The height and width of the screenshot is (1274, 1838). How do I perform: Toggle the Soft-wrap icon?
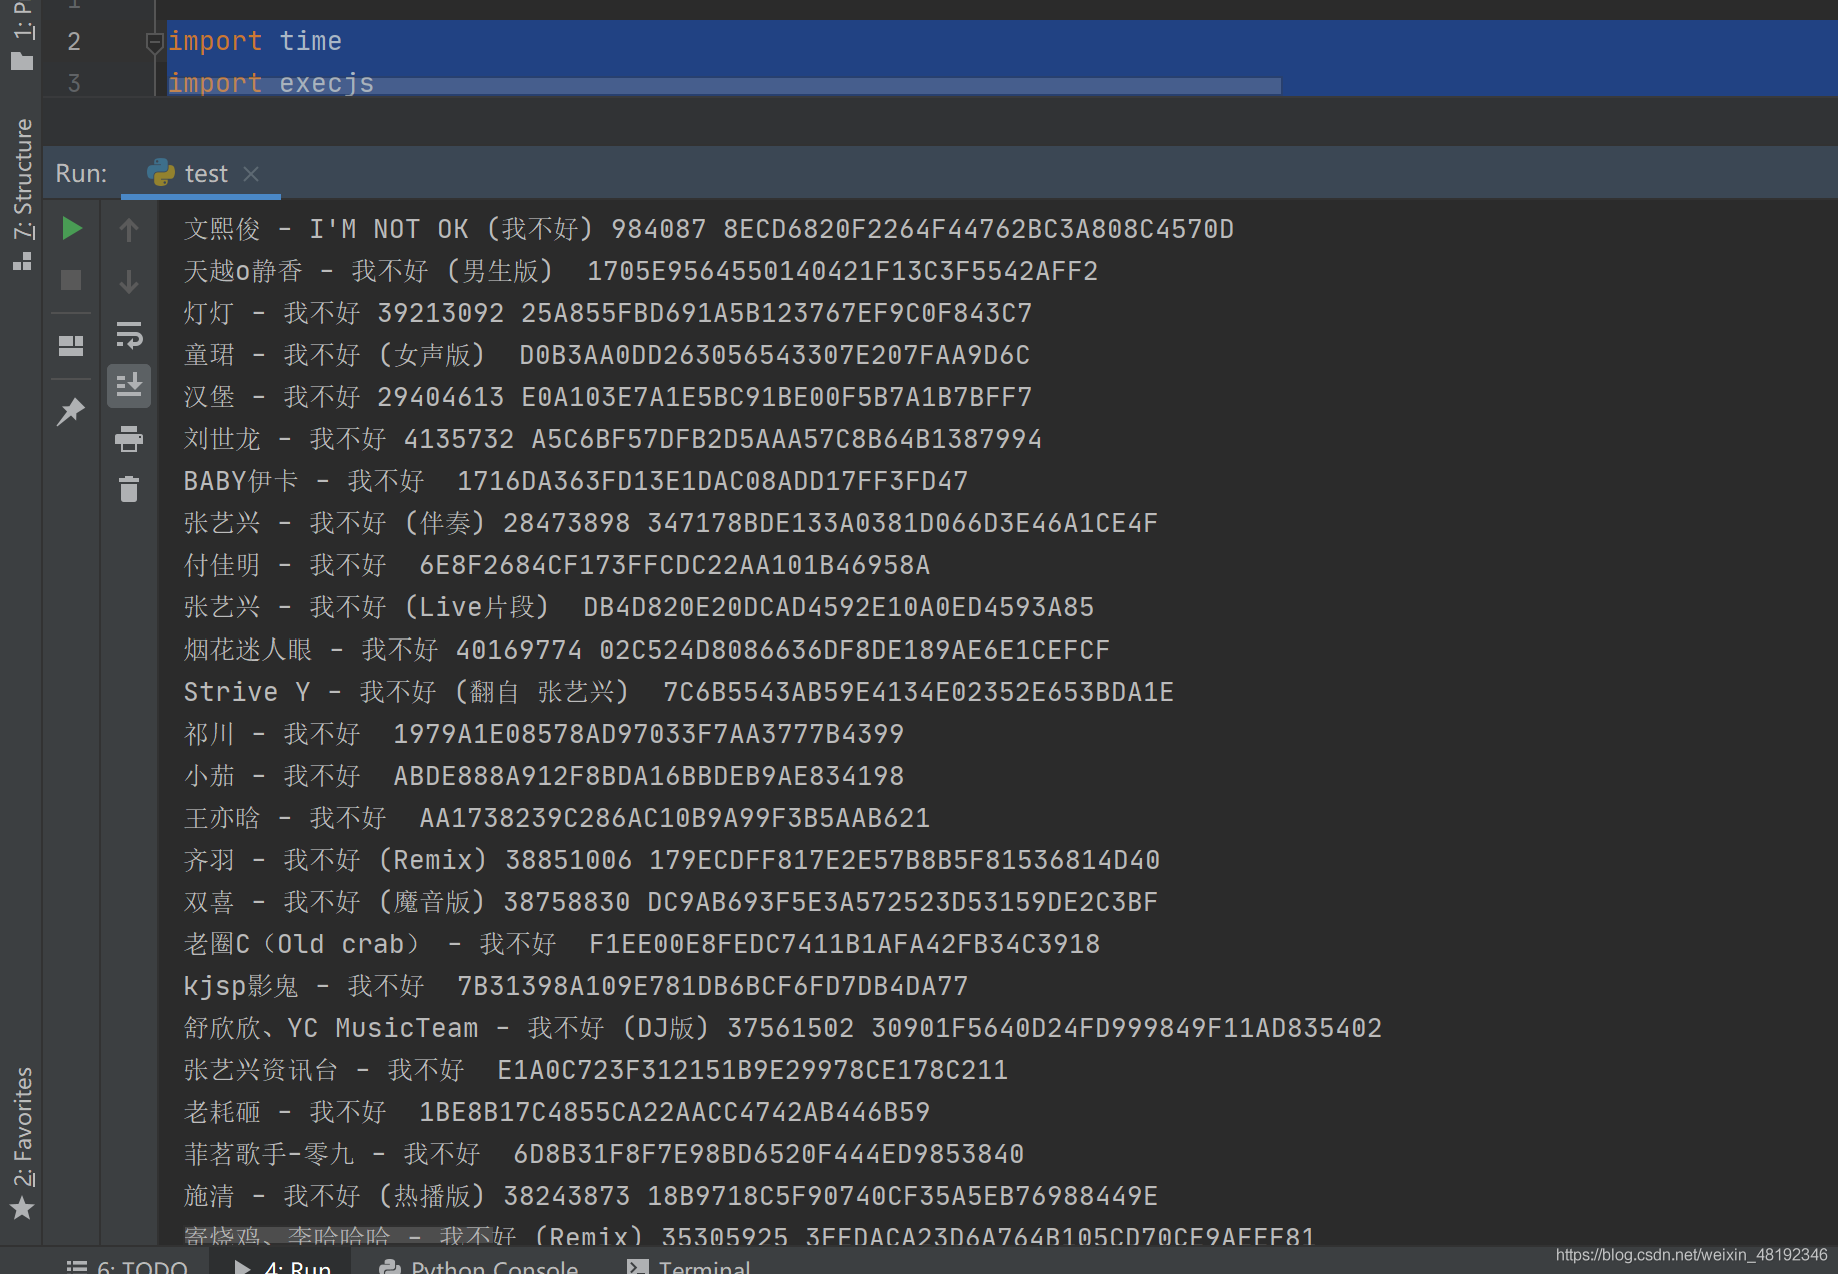tap(129, 334)
